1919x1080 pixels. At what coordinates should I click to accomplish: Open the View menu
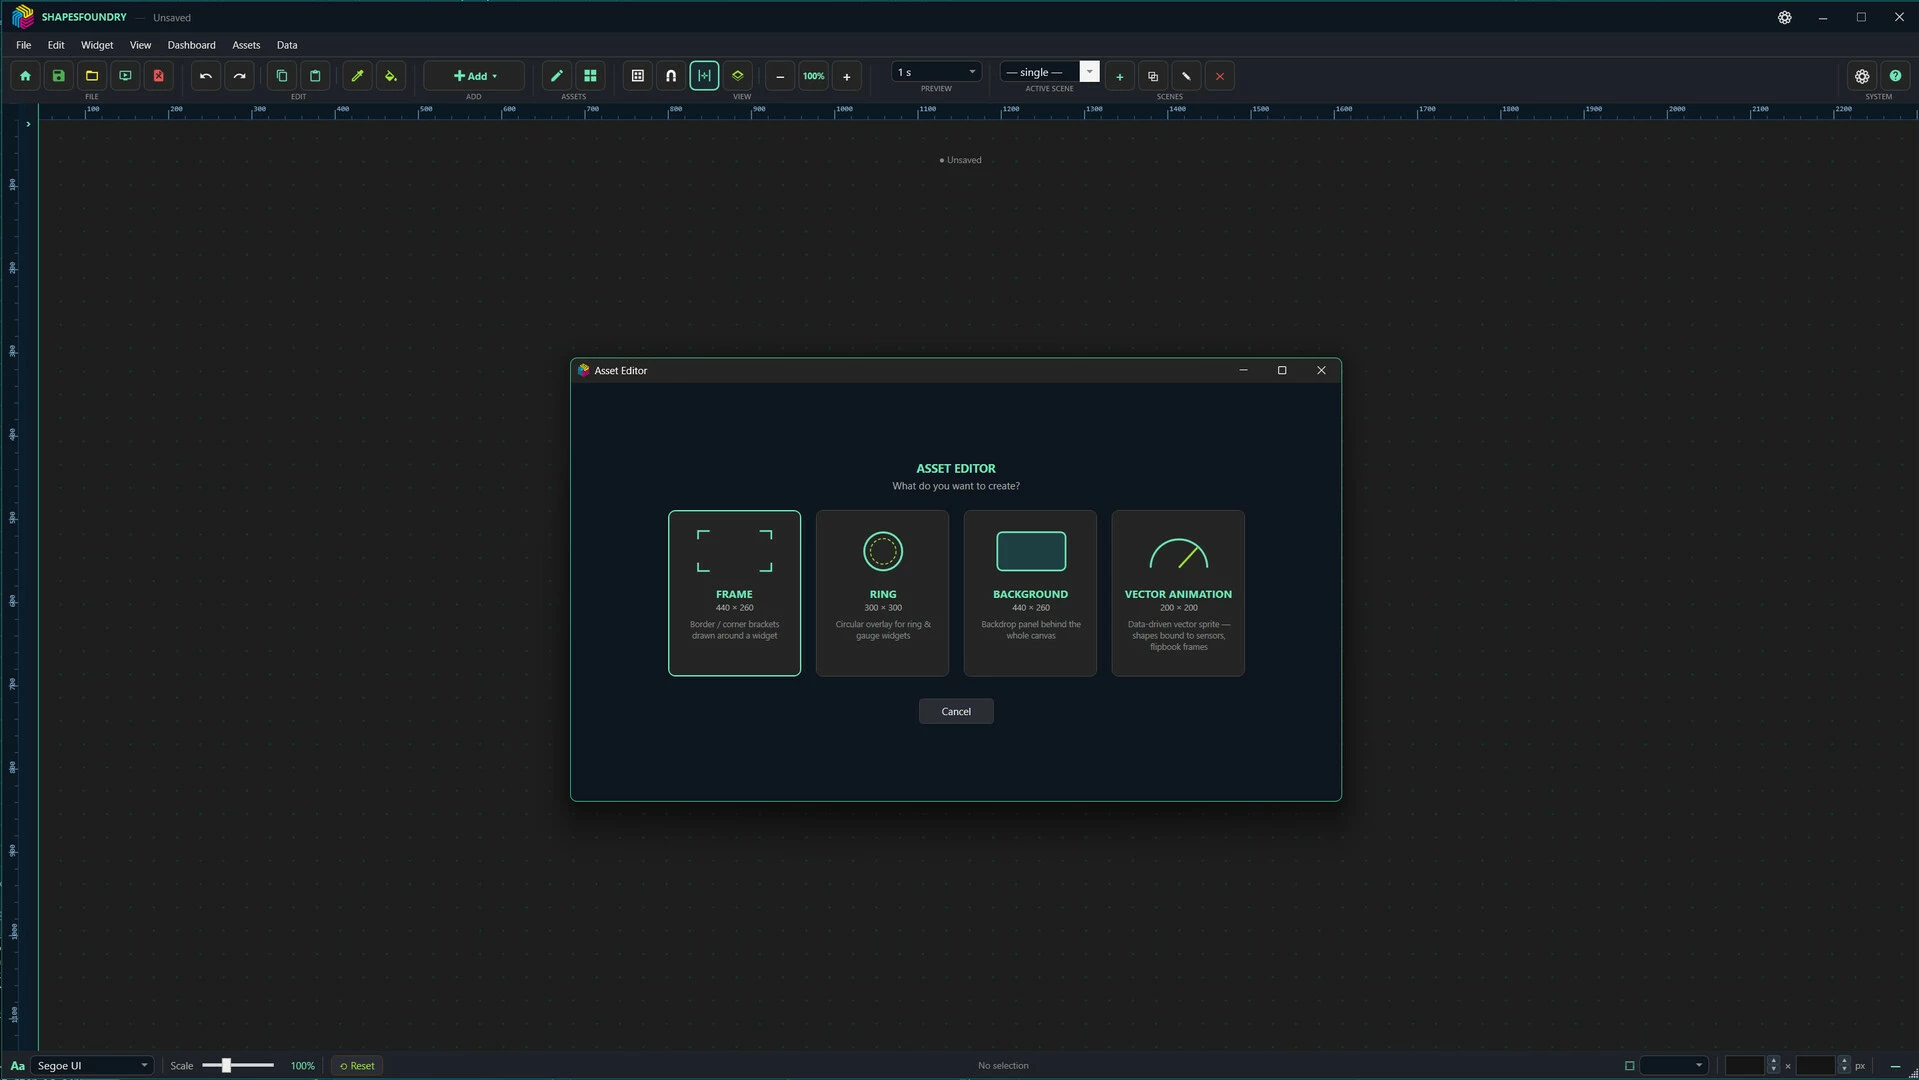[x=140, y=45]
